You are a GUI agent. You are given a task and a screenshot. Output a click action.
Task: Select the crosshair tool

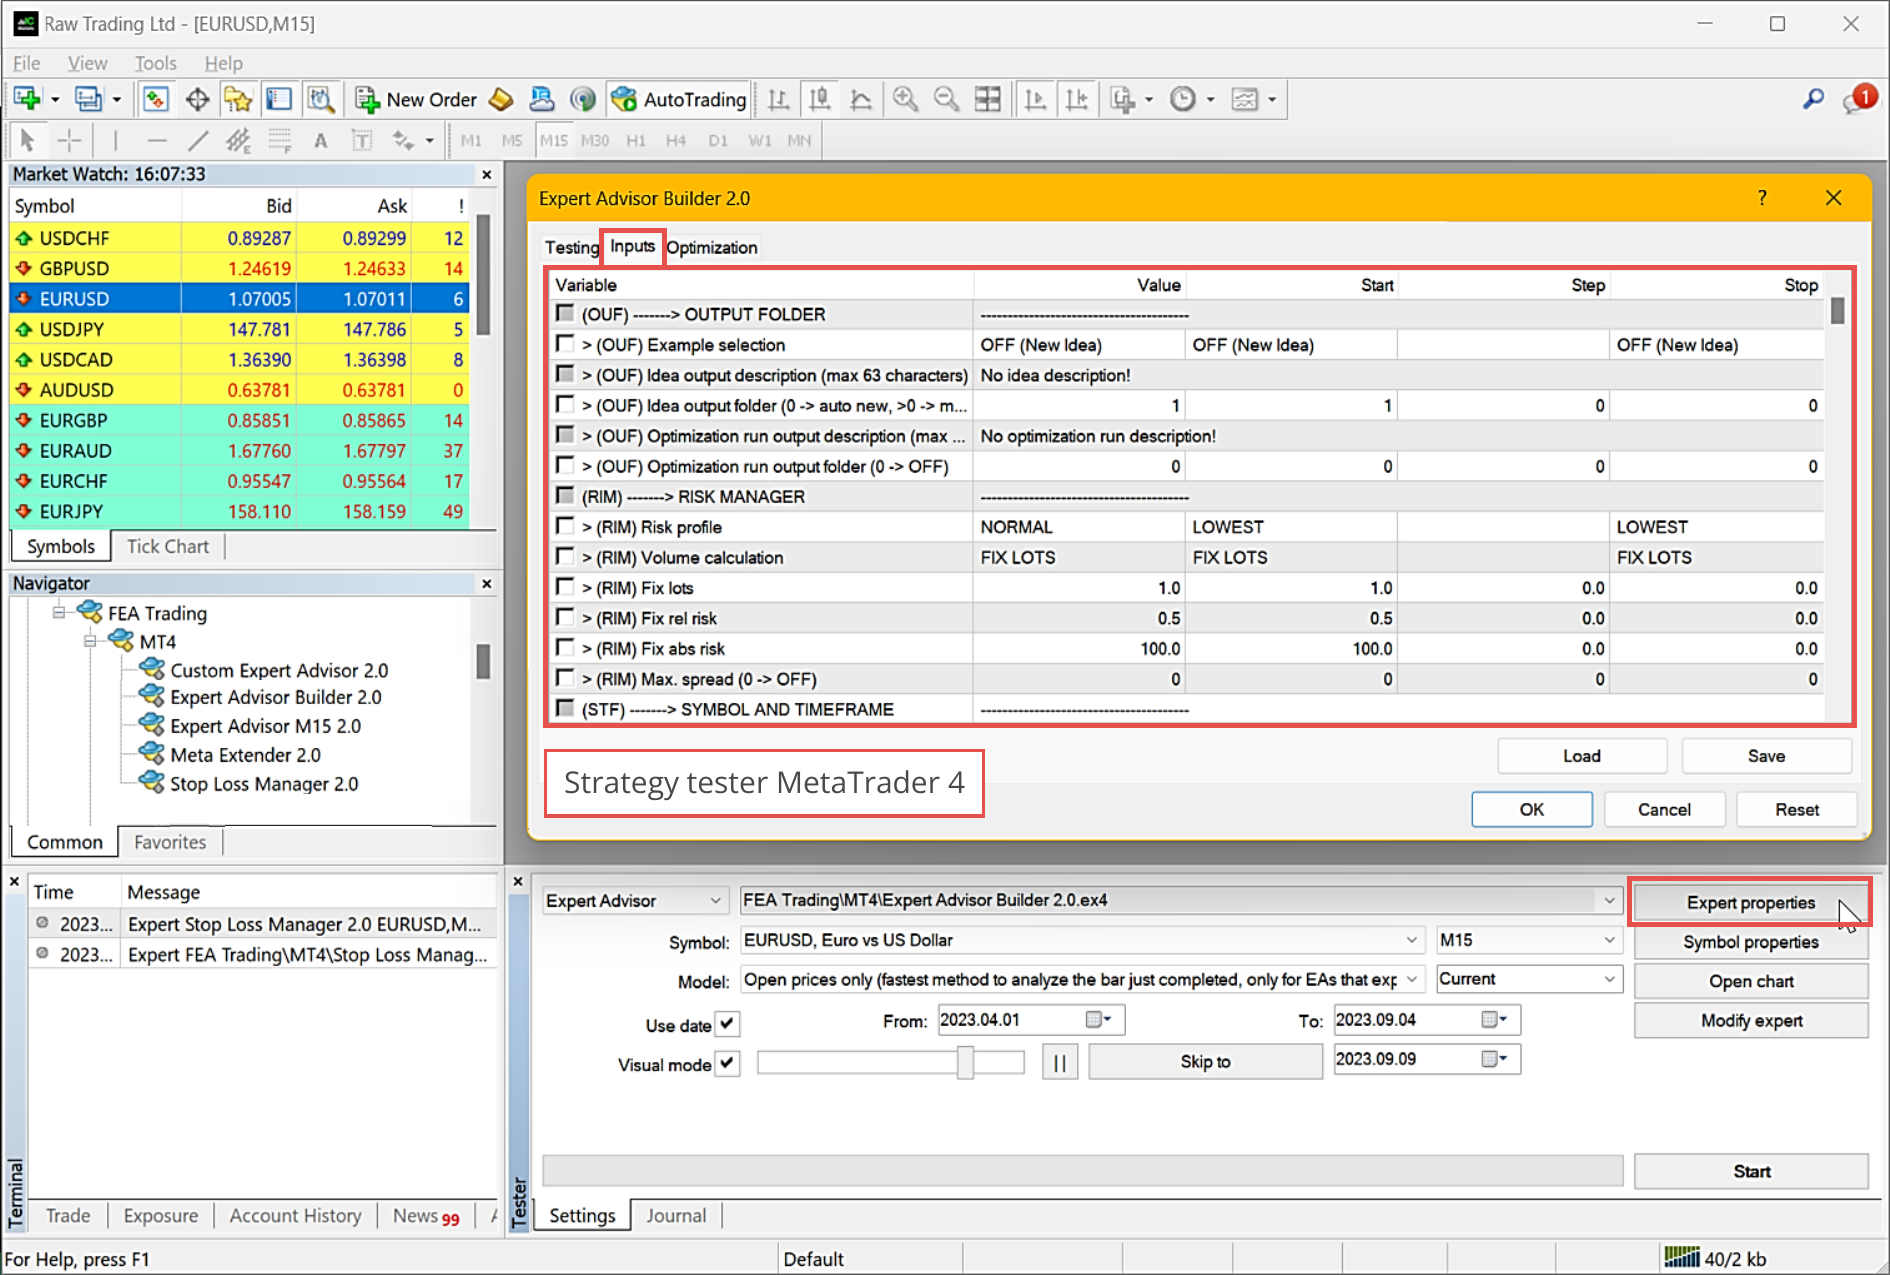click(x=69, y=140)
